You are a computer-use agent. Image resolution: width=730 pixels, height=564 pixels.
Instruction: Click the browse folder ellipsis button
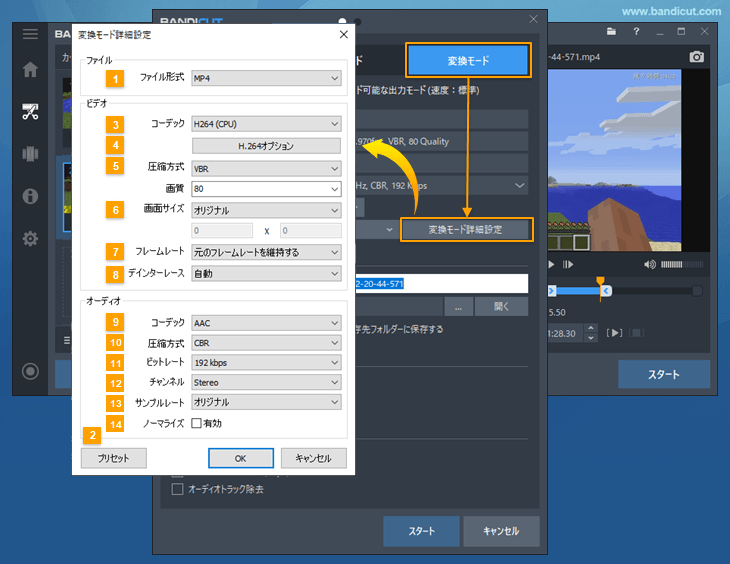coord(459,307)
